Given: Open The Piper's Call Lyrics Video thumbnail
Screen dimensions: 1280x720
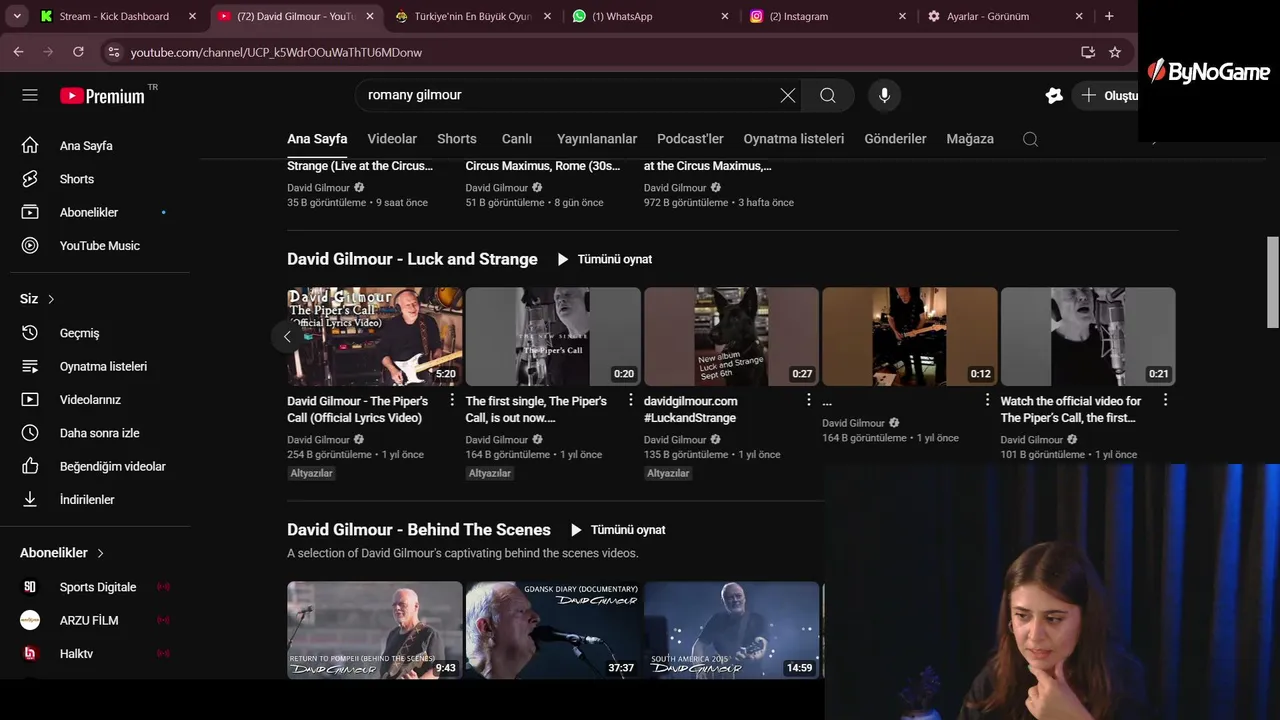Looking at the screenshot, I should (375, 337).
